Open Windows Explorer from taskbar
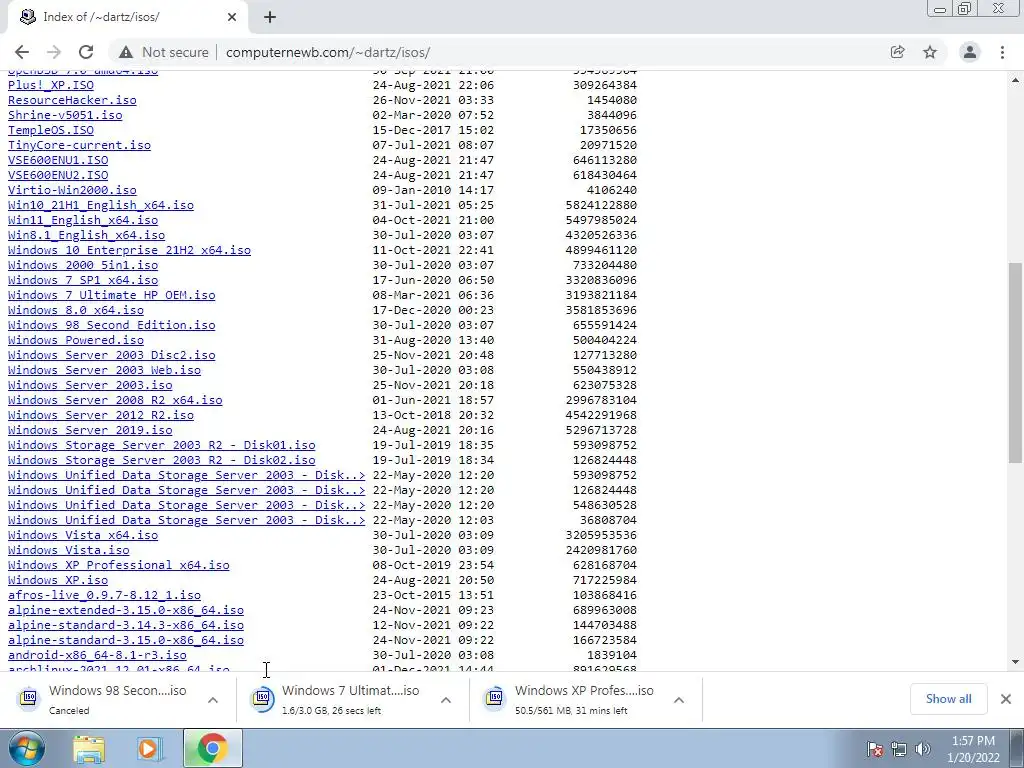This screenshot has width=1024, height=768. [x=89, y=748]
